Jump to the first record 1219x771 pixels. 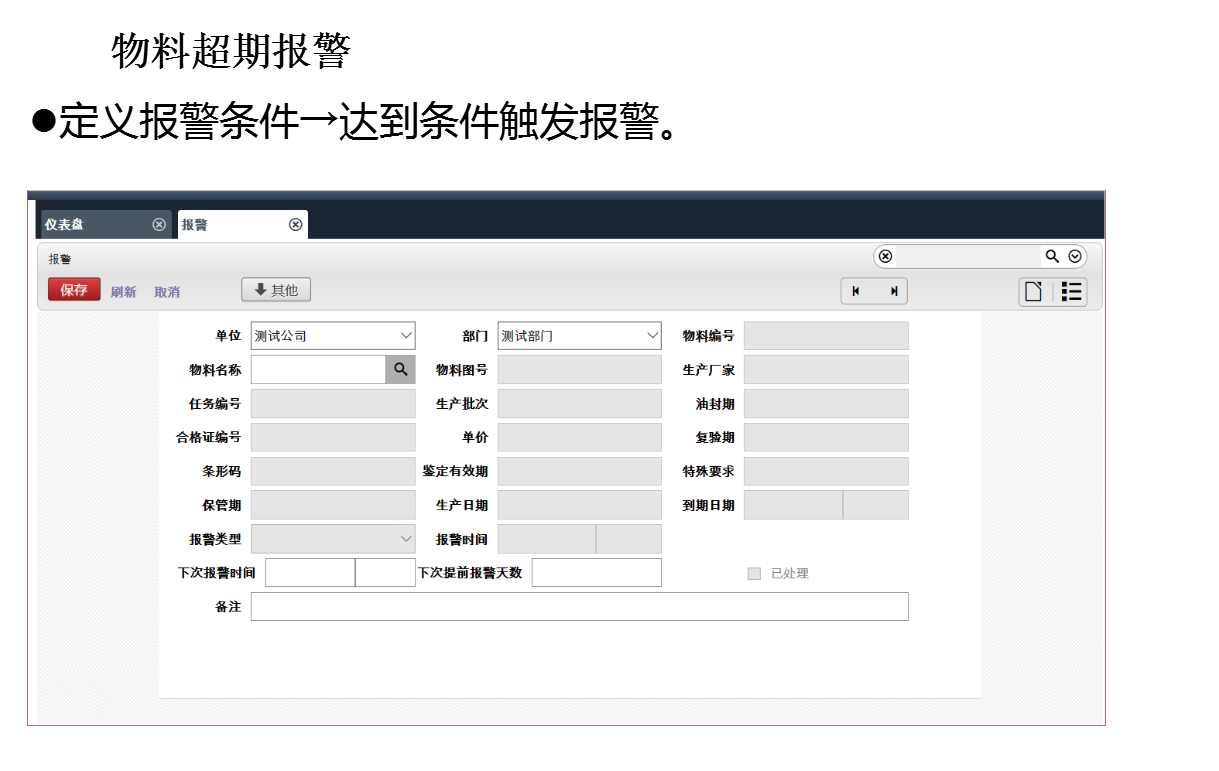(x=856, y=291)
